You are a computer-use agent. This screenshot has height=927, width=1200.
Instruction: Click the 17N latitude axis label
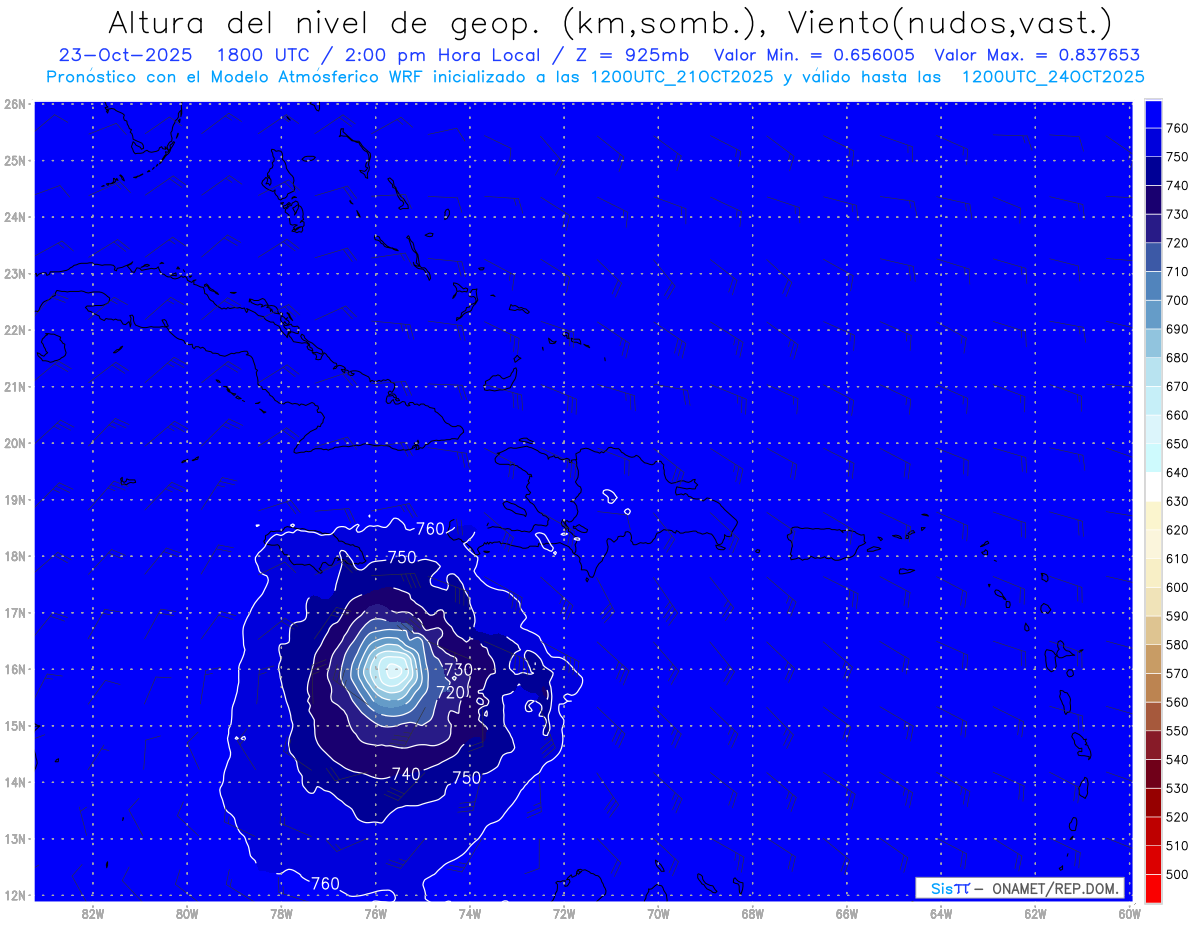click(x=14, y=613)
